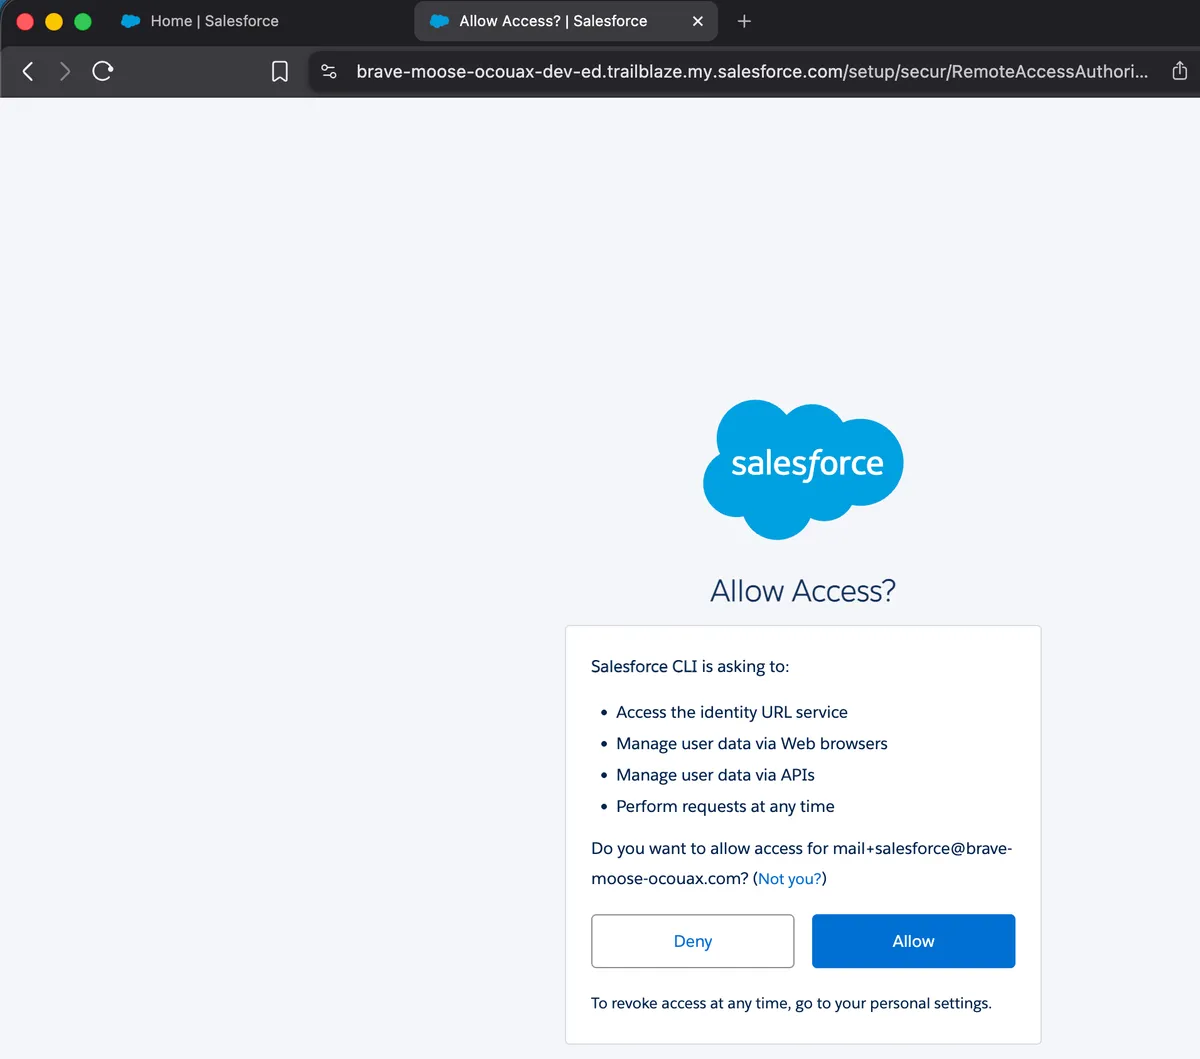The height and width of the screenshot is (1059, 1200).
Task: Click the macOS red close window button
Action: (26, 21)
